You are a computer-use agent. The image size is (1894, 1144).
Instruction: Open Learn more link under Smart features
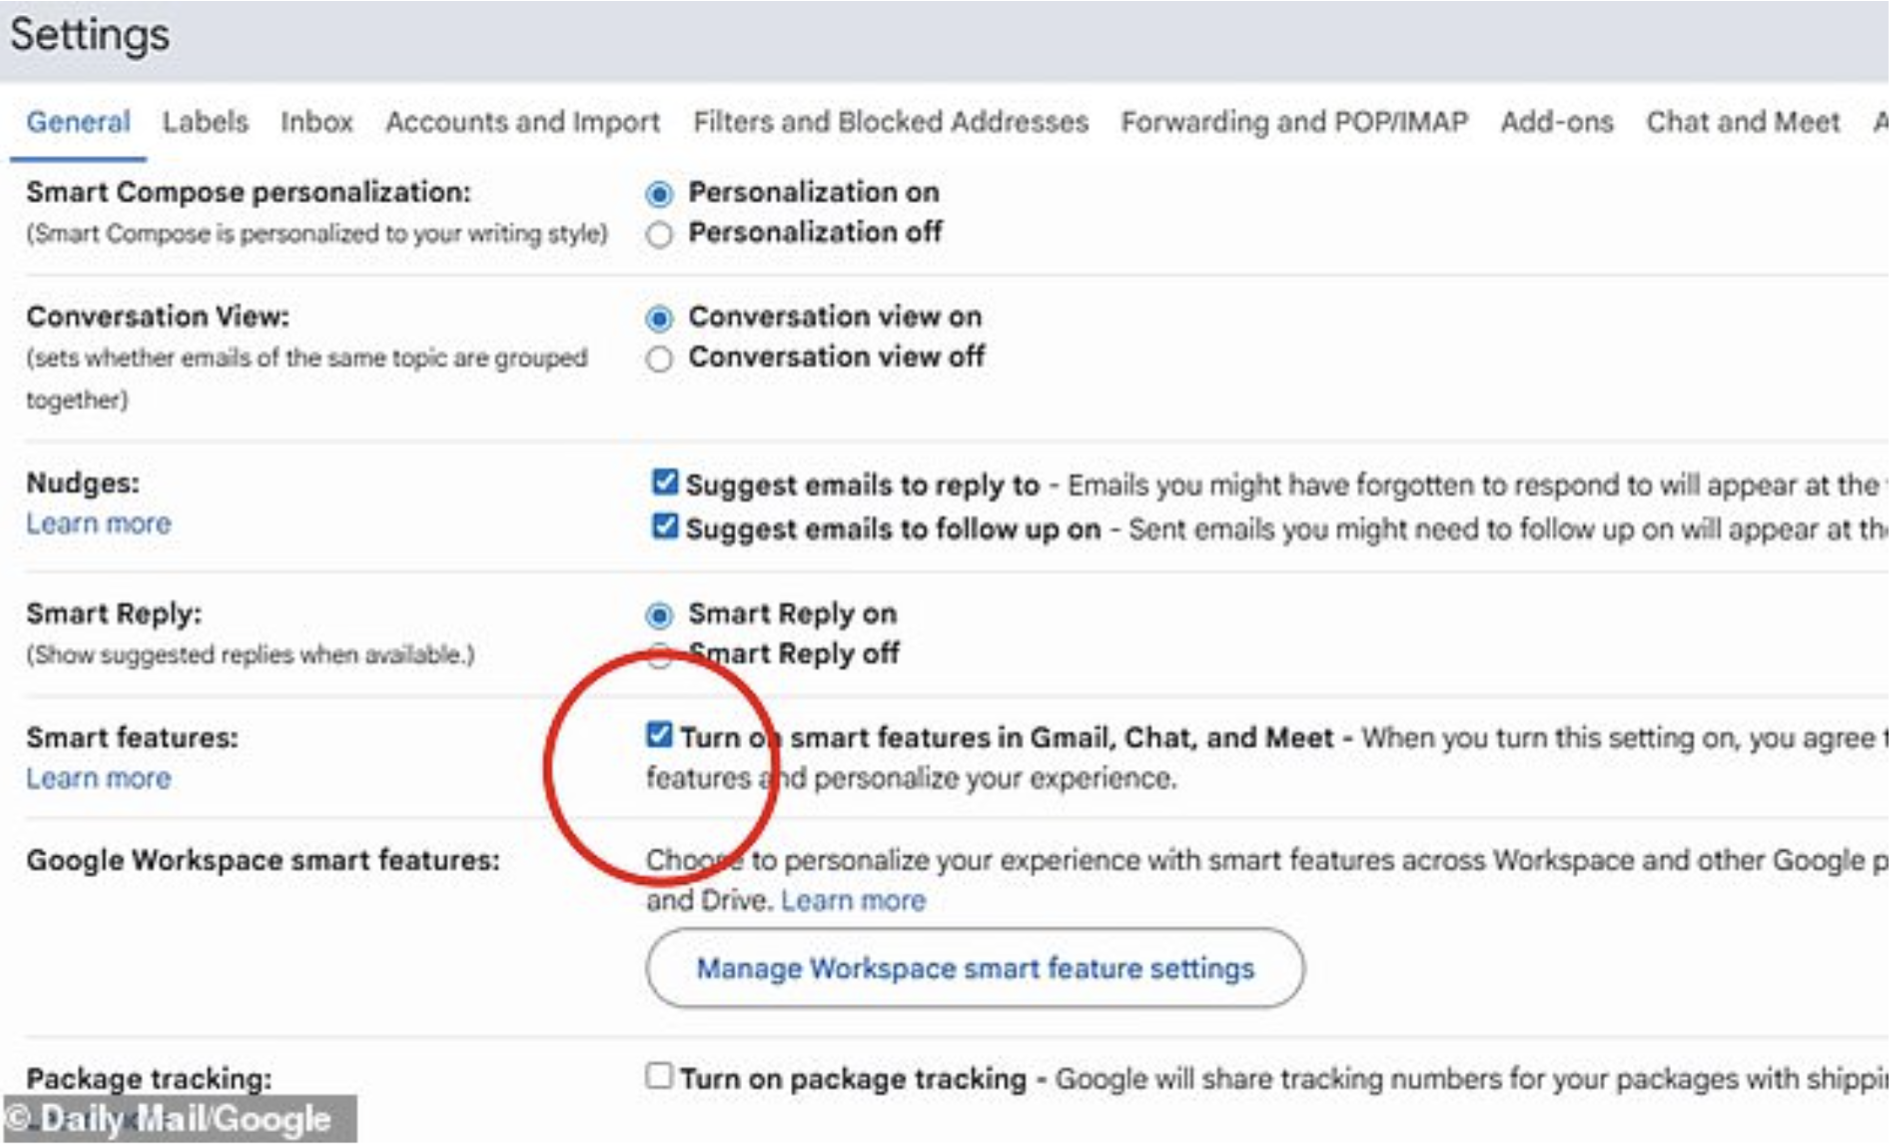(98, 778)
